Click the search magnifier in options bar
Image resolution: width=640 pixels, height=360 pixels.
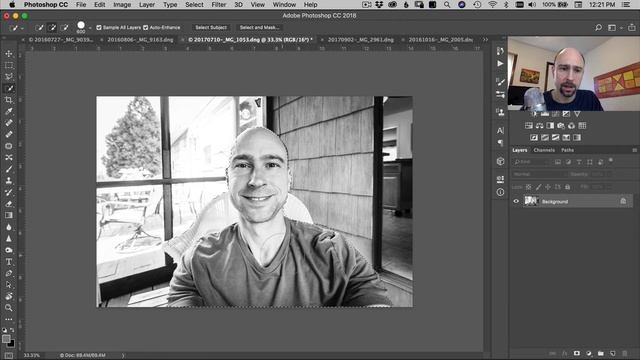click(598, 28)
